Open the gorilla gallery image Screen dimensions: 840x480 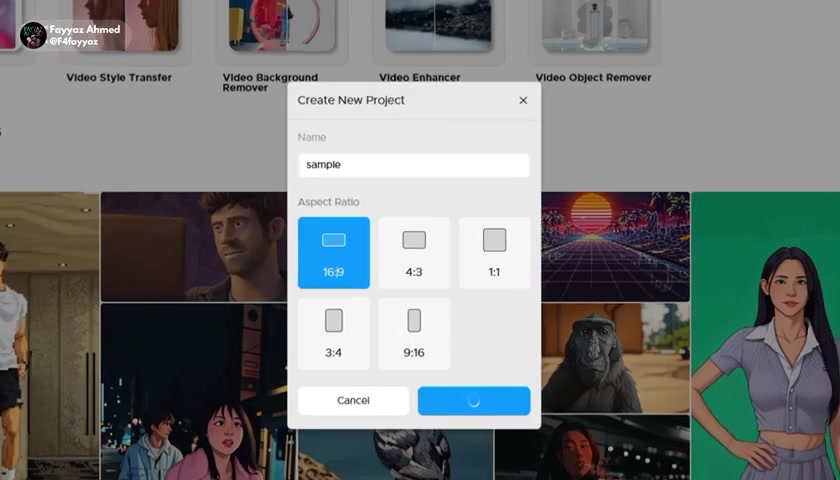(x=616, y=358)
